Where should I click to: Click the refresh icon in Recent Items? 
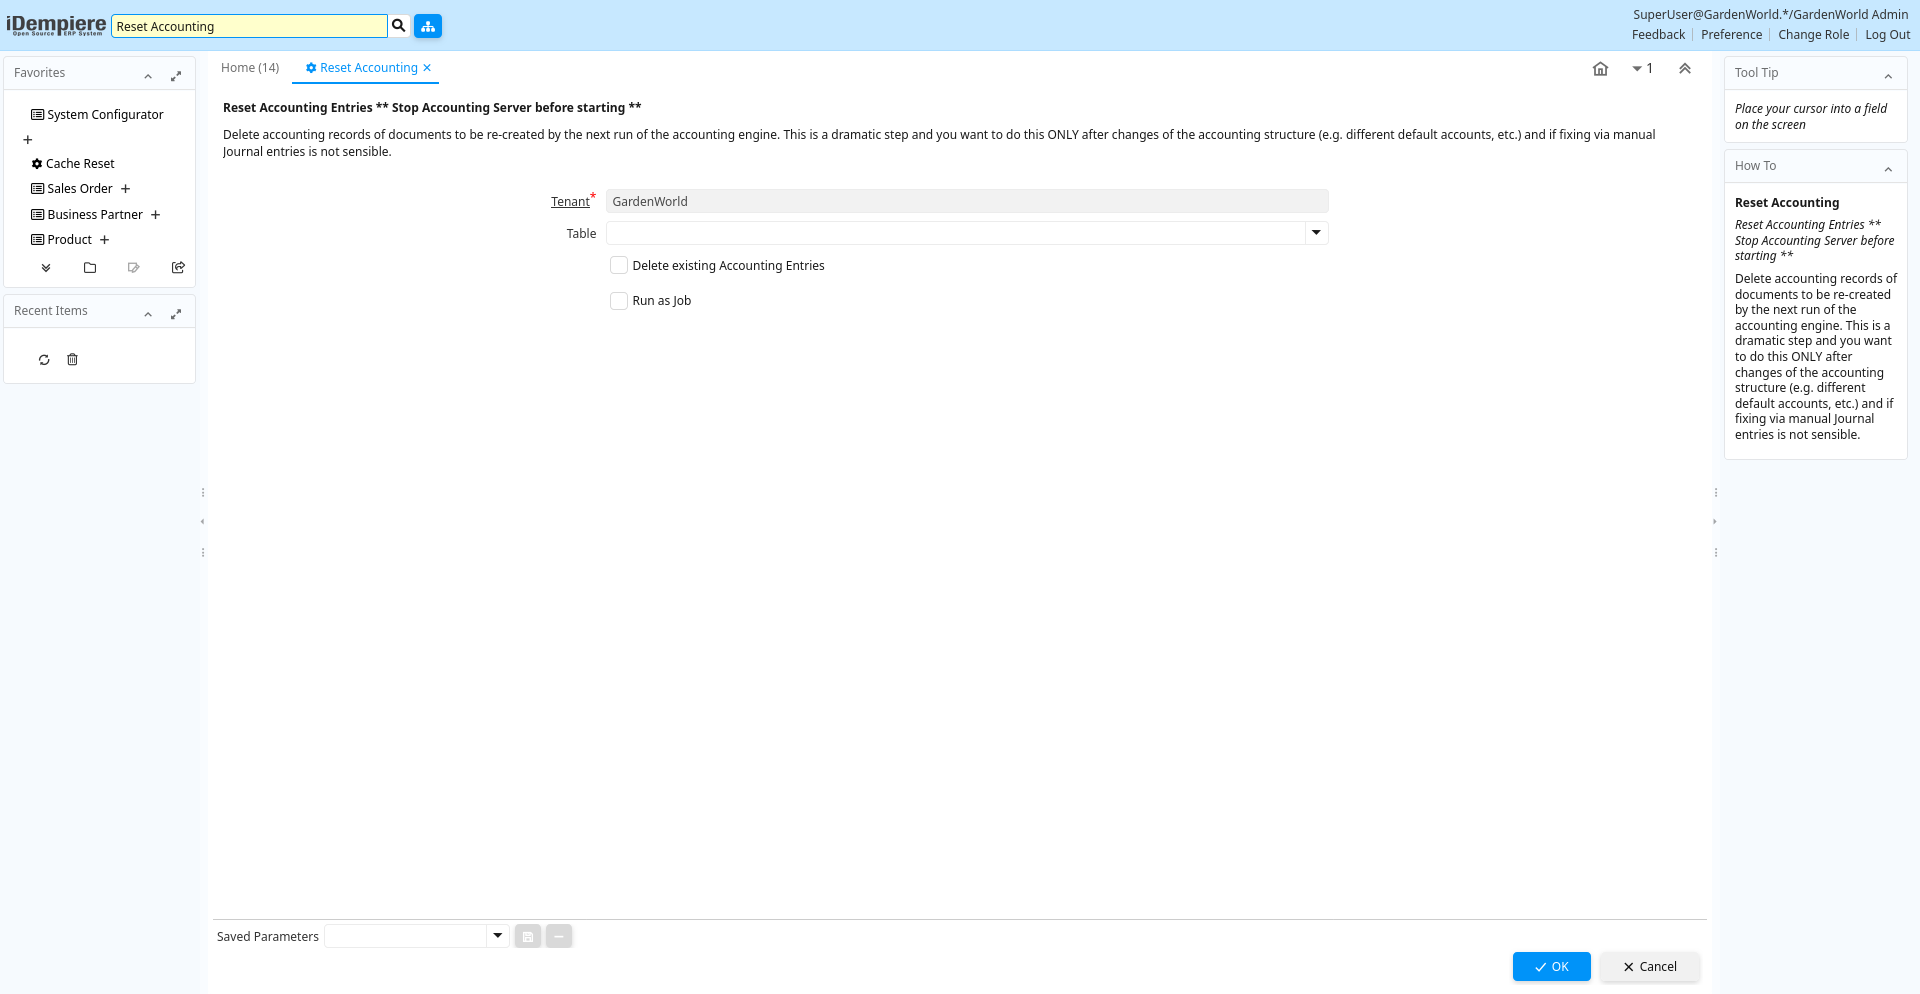[44, 360]
